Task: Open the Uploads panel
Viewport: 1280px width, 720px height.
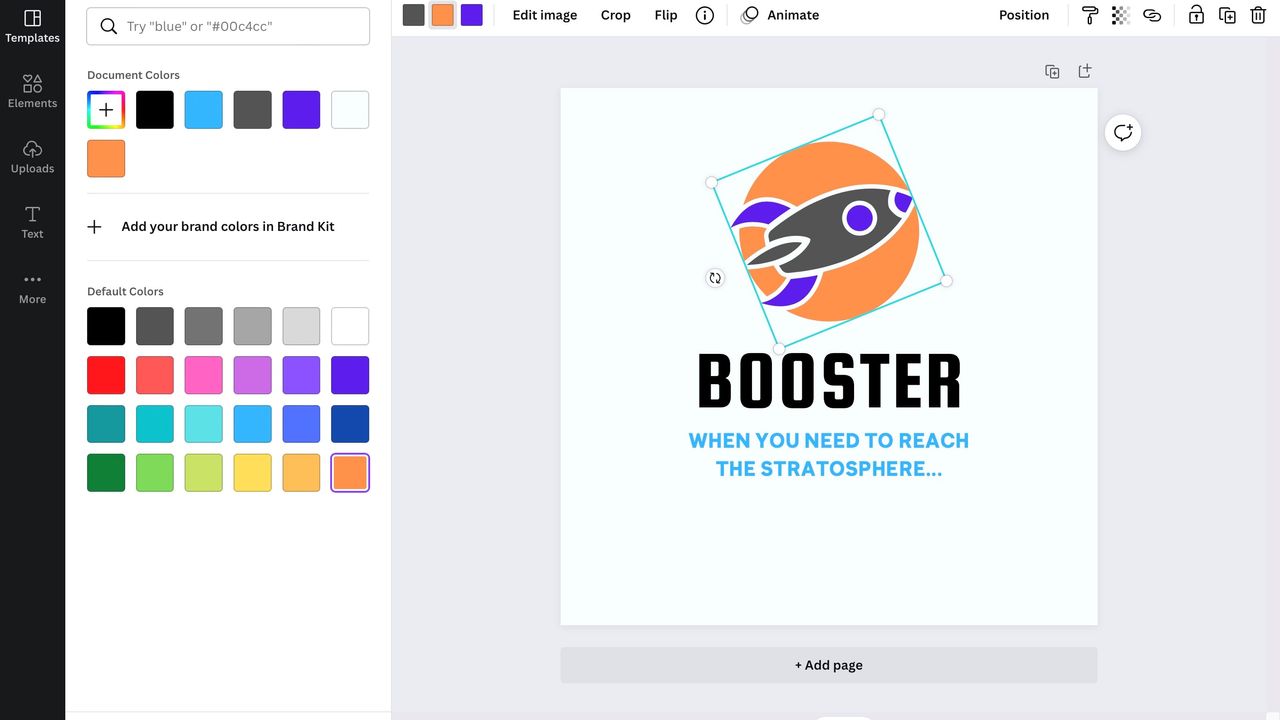Action: (32, 157)
